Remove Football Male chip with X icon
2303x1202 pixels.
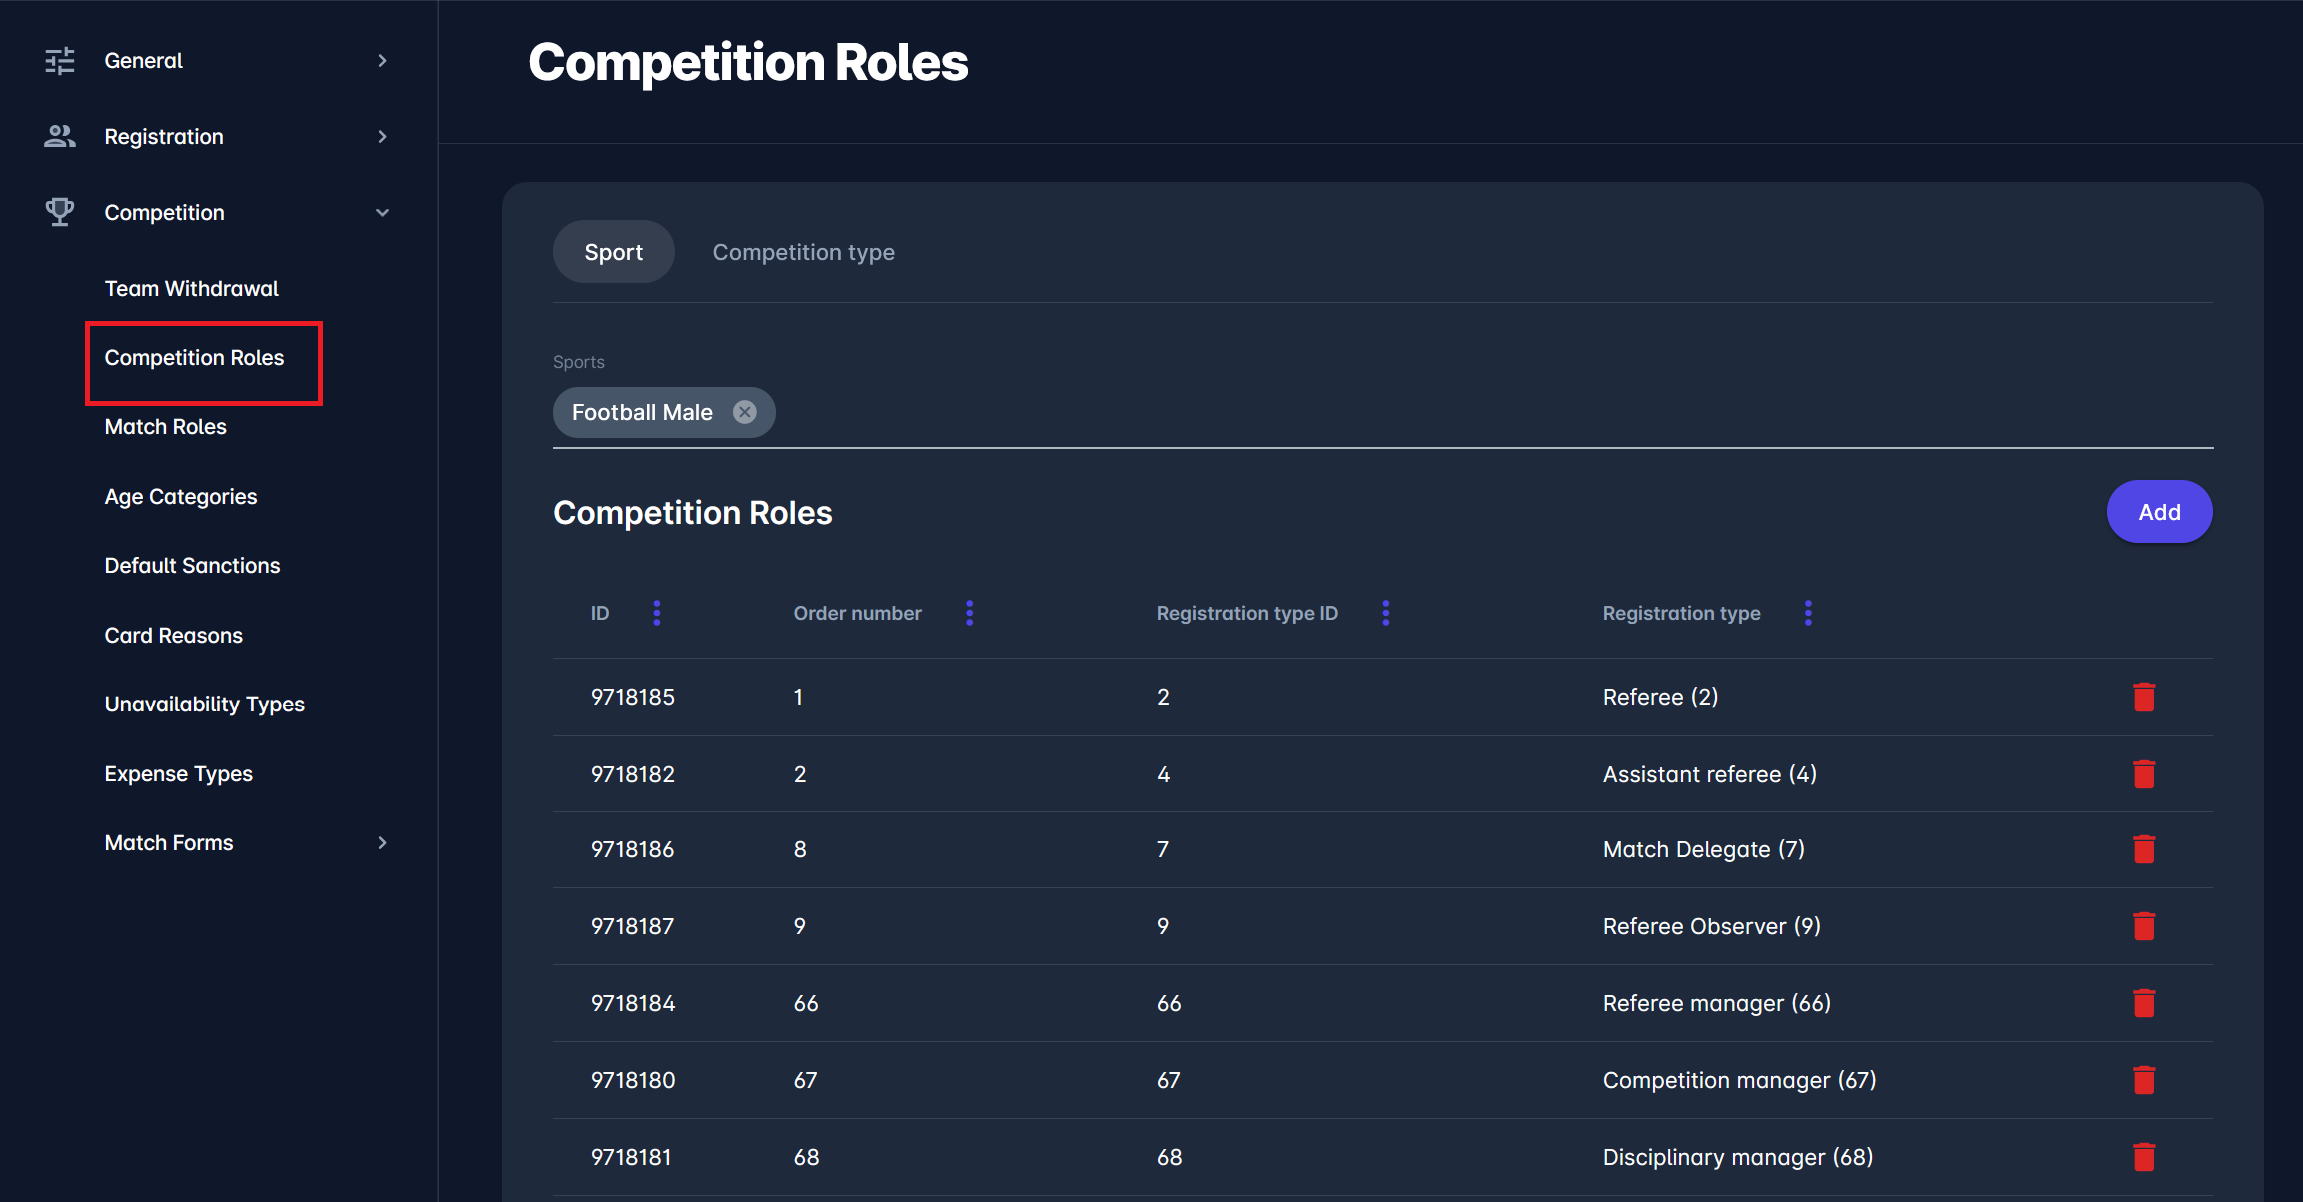745,412
